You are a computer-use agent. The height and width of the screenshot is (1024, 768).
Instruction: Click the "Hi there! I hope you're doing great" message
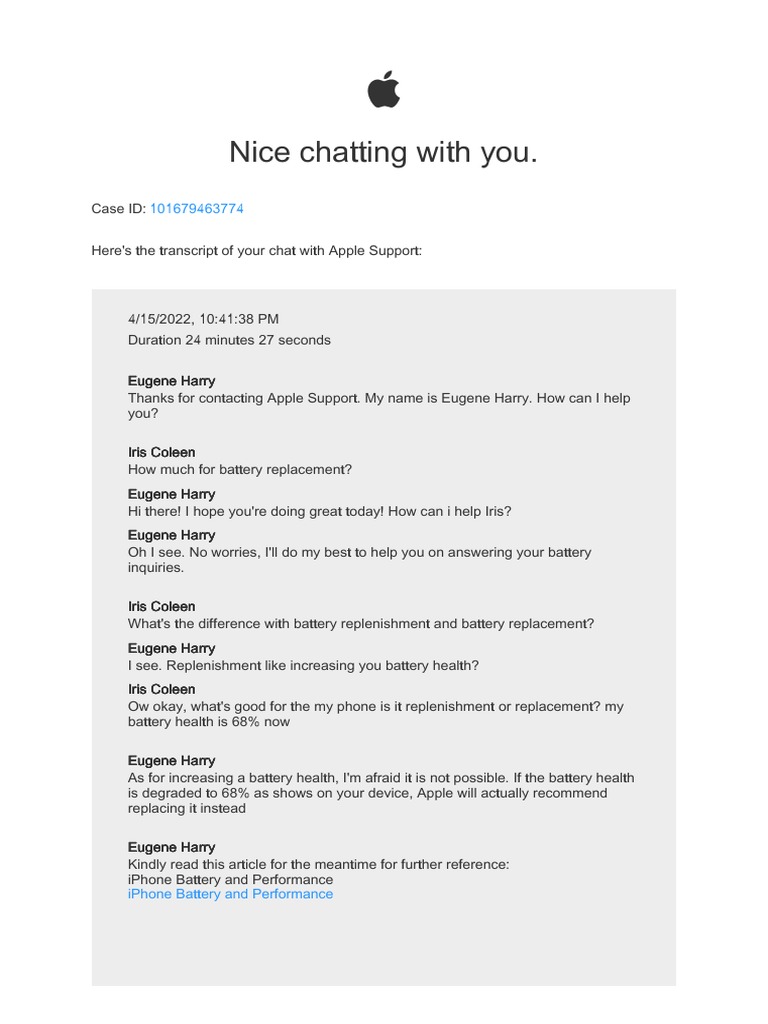click(319, 511)
